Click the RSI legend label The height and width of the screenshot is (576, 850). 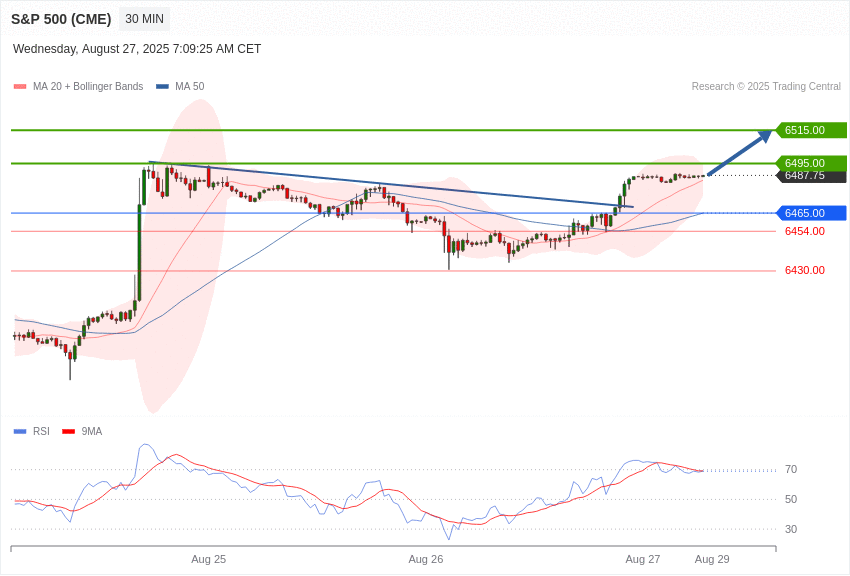click(x=41, y=431)
